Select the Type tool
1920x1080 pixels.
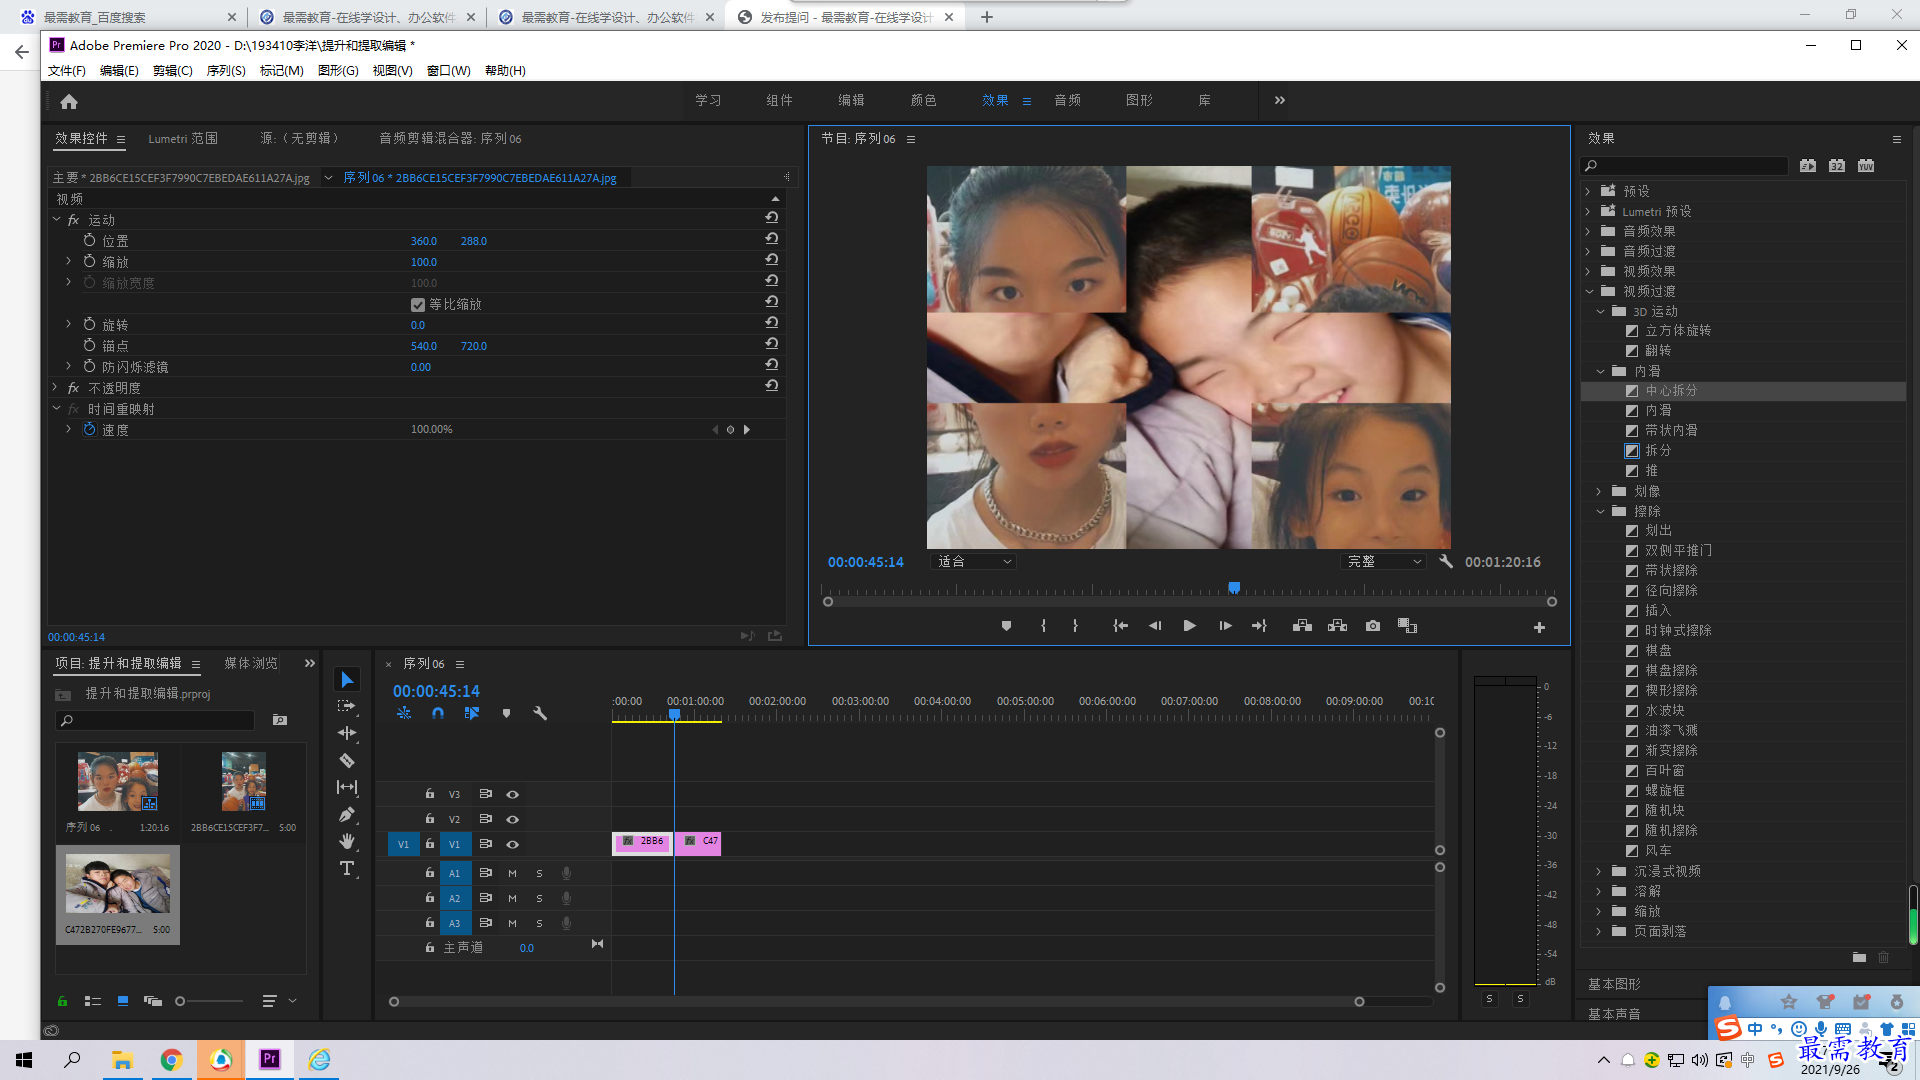click(x=347, y=868)
